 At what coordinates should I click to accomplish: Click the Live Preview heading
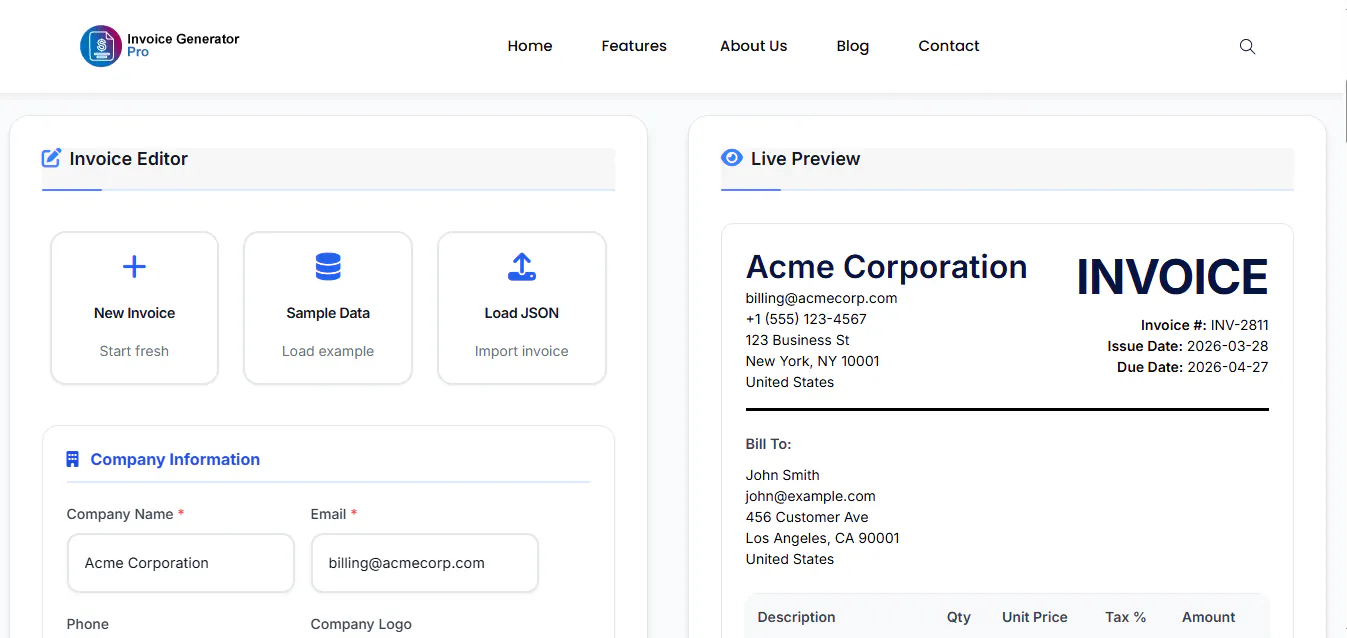(x=805, y=158)
